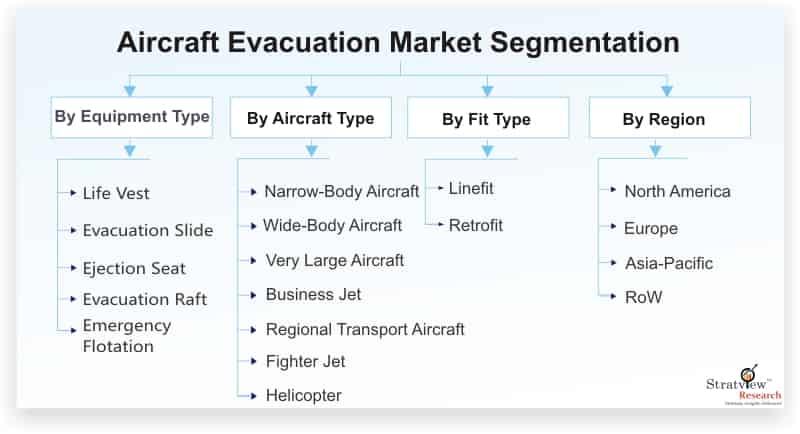The width and height of the screenshot is (800, 434).
Task: Click the Emergency Flotation item
Action: (127, 336)
